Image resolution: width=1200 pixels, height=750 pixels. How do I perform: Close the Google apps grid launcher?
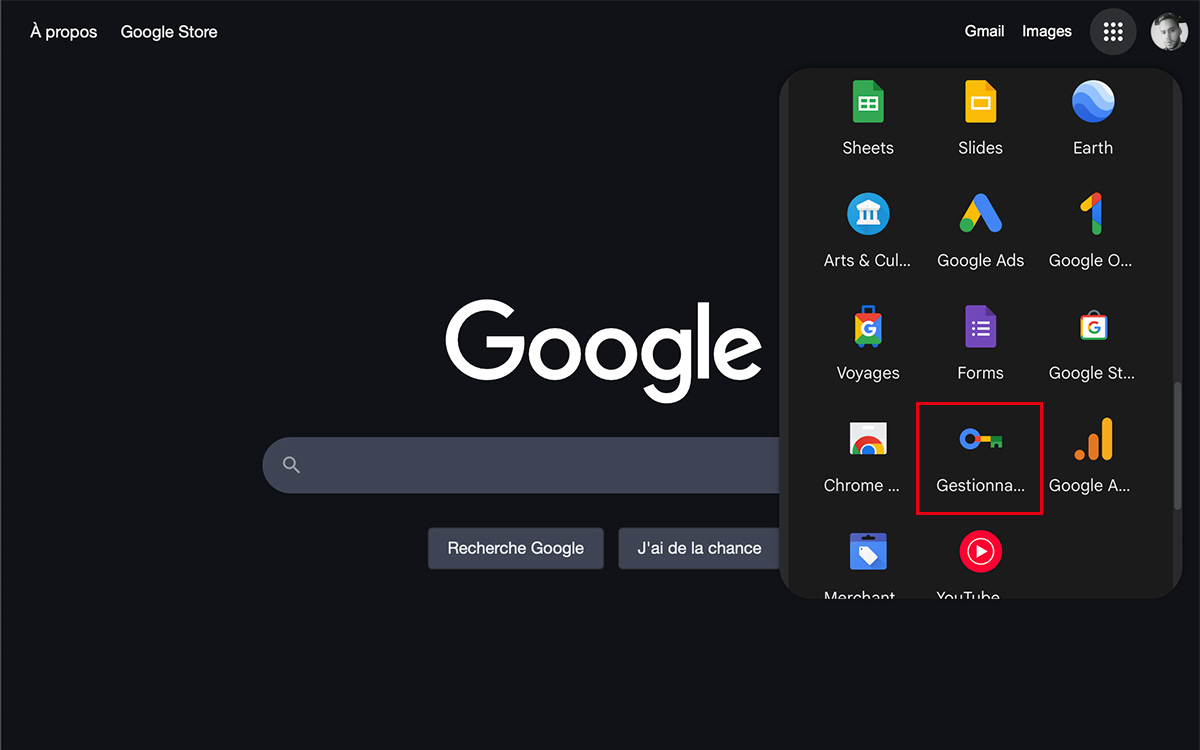tap(1113, 32)
